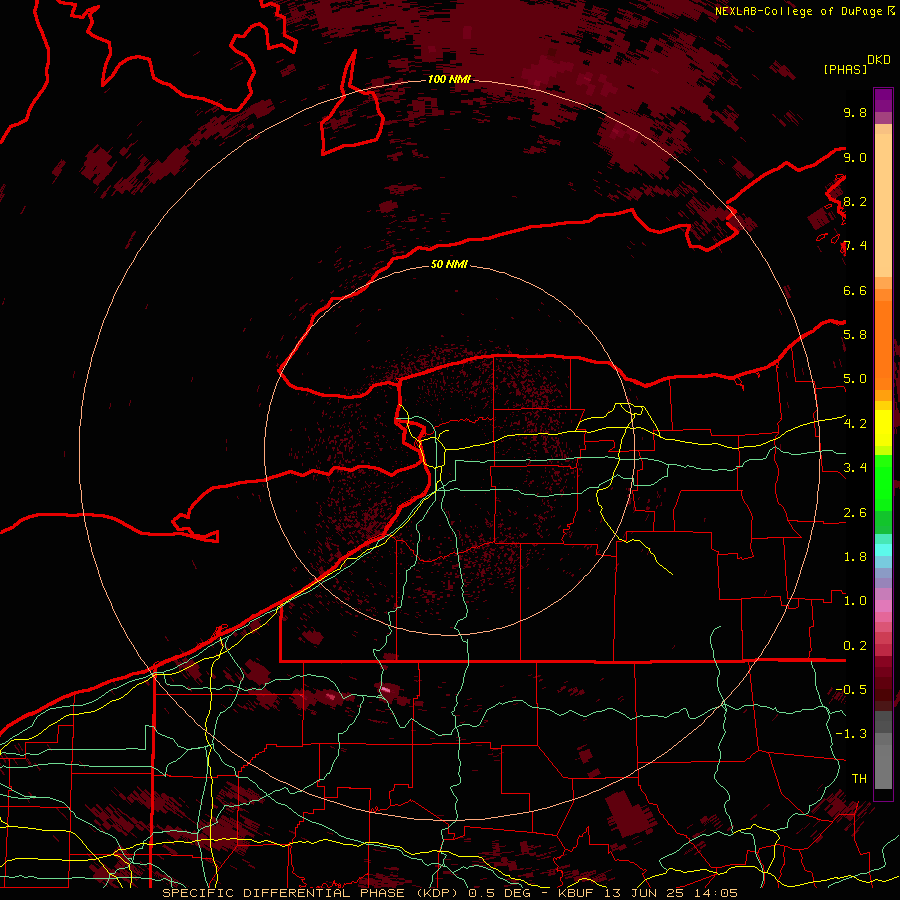Click the 5.8 value on the color scale
This screenshot has width=900, height=900.
tap(855, 335)
